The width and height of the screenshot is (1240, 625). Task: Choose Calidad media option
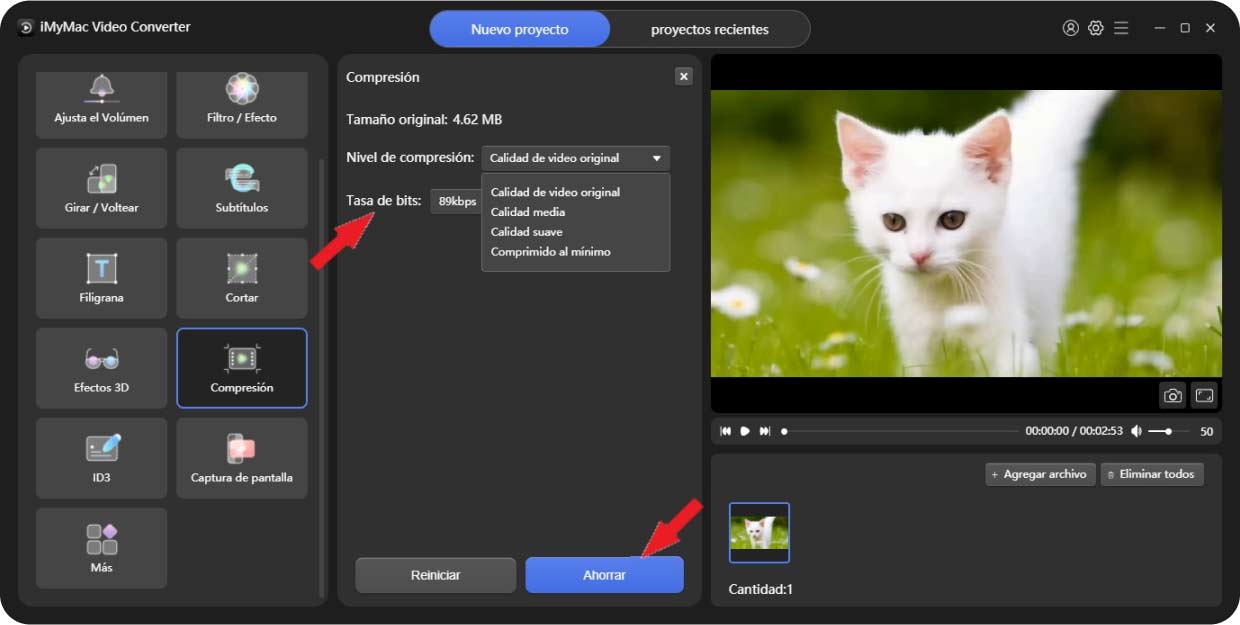pos(527,212)
